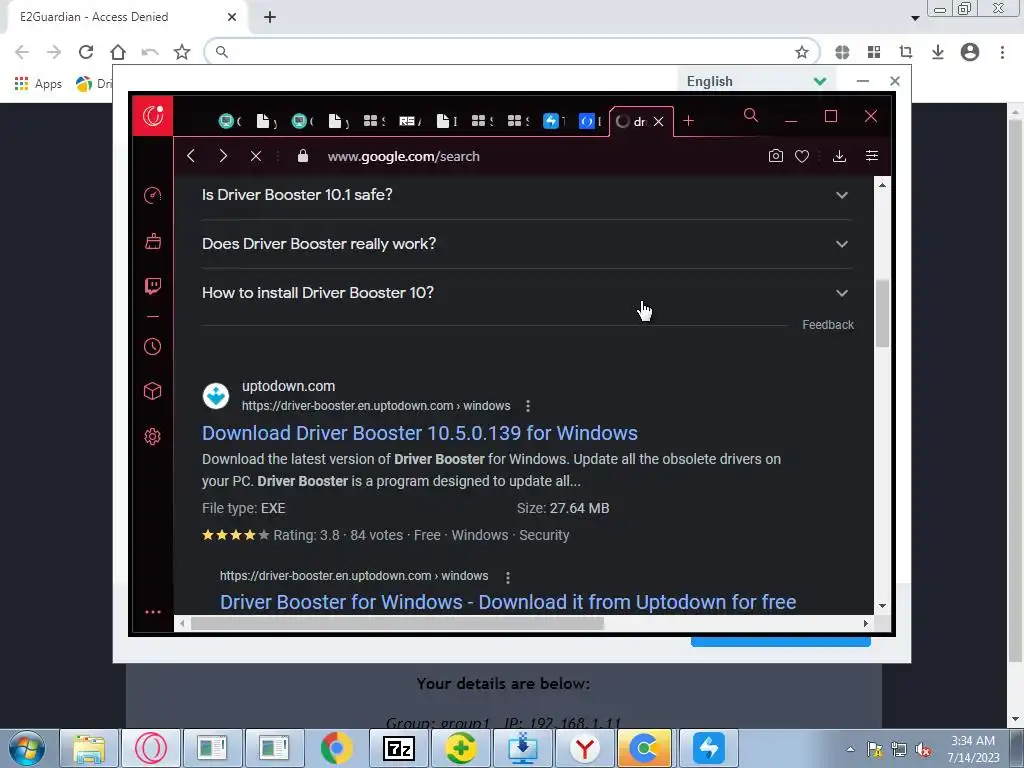Open 'Driver Booster for Windows - Download it' link
Viewport: 1024px width, 768px height.
(x=508, y=602)
